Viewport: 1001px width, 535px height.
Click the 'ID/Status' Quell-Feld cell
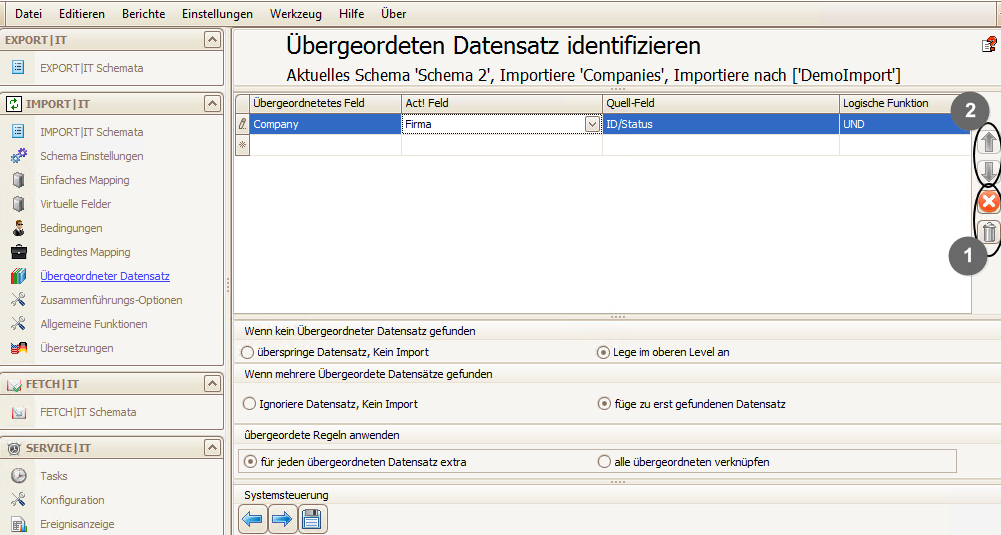click(721, 124)
